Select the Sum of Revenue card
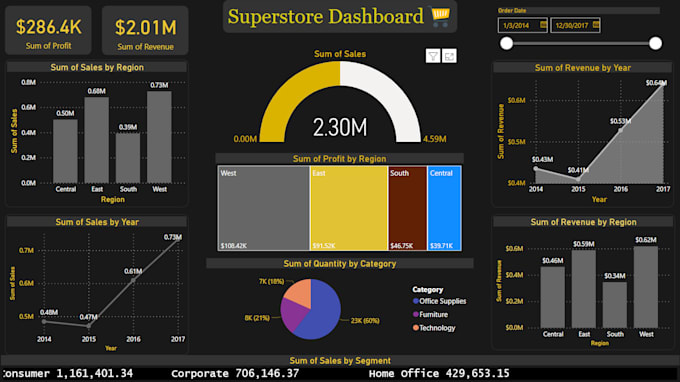This screenshot has width=680, height=382. [x=145, y=30]
